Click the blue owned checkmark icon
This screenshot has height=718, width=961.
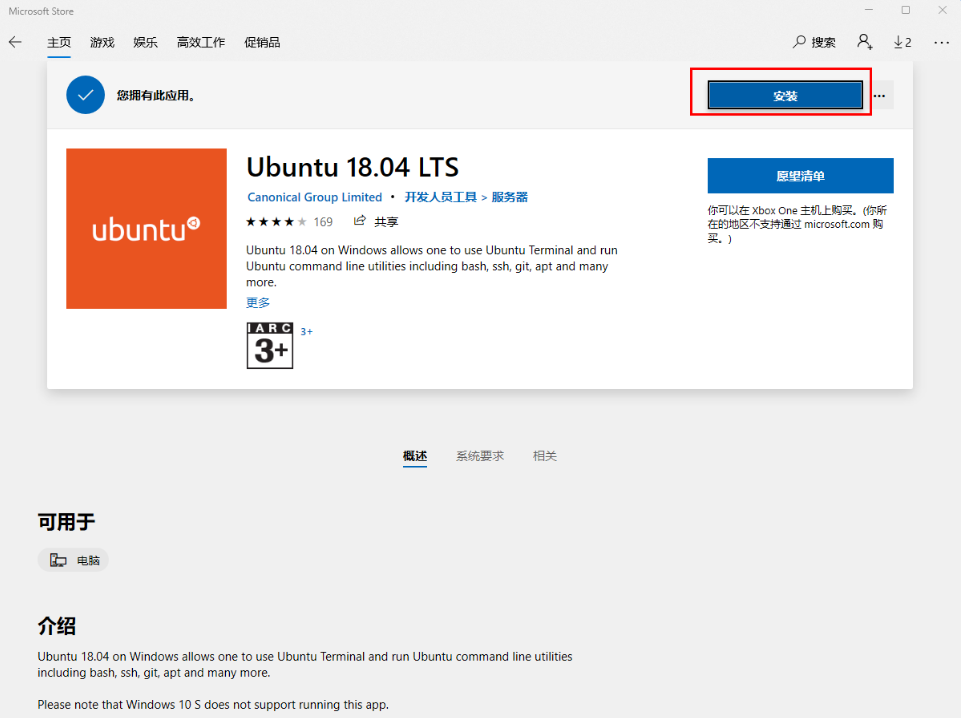point(85,95)
